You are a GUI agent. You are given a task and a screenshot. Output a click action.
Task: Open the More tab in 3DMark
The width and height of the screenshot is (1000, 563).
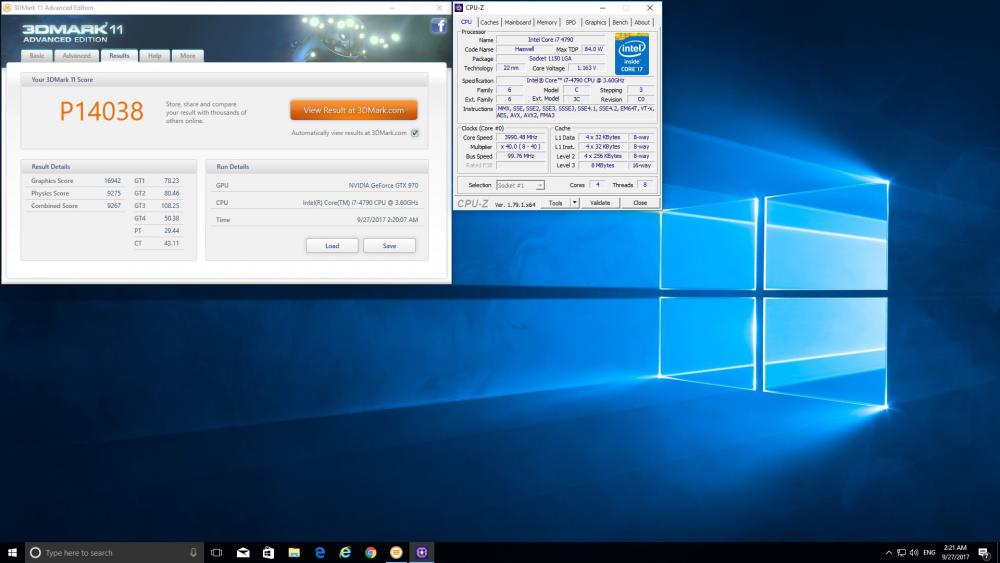click(x=188, y=55)
